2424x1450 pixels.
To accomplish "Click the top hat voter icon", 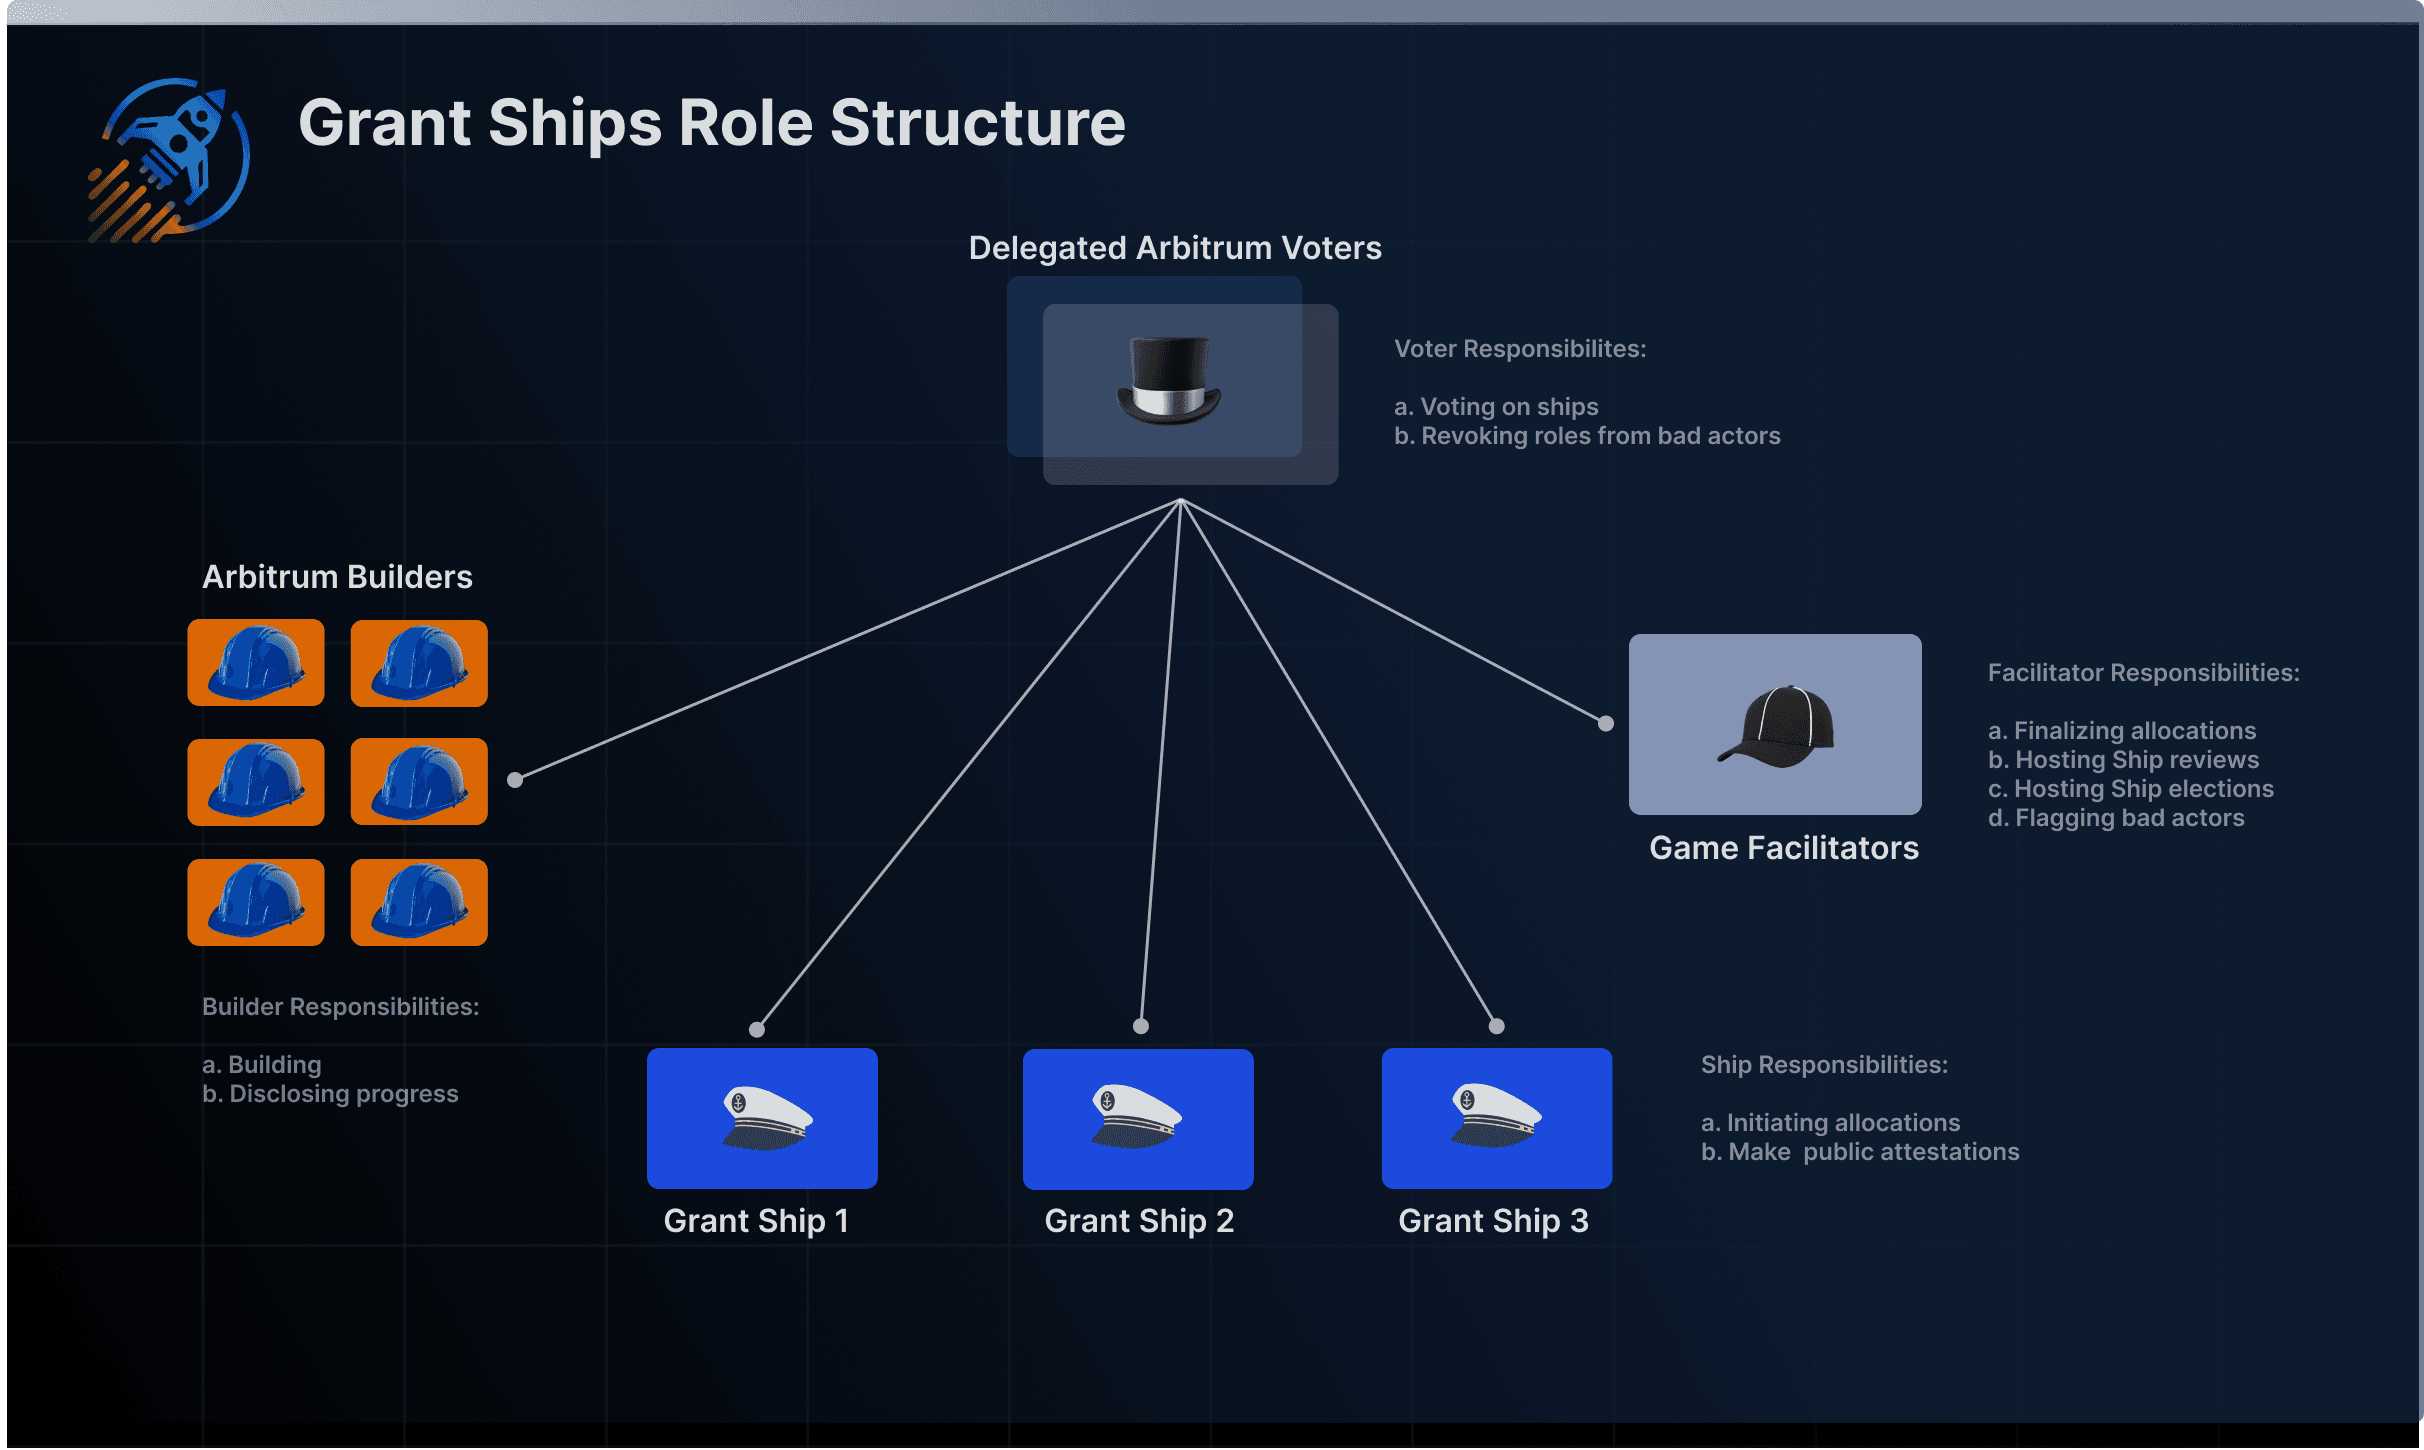I will (x=1169, y=381).
